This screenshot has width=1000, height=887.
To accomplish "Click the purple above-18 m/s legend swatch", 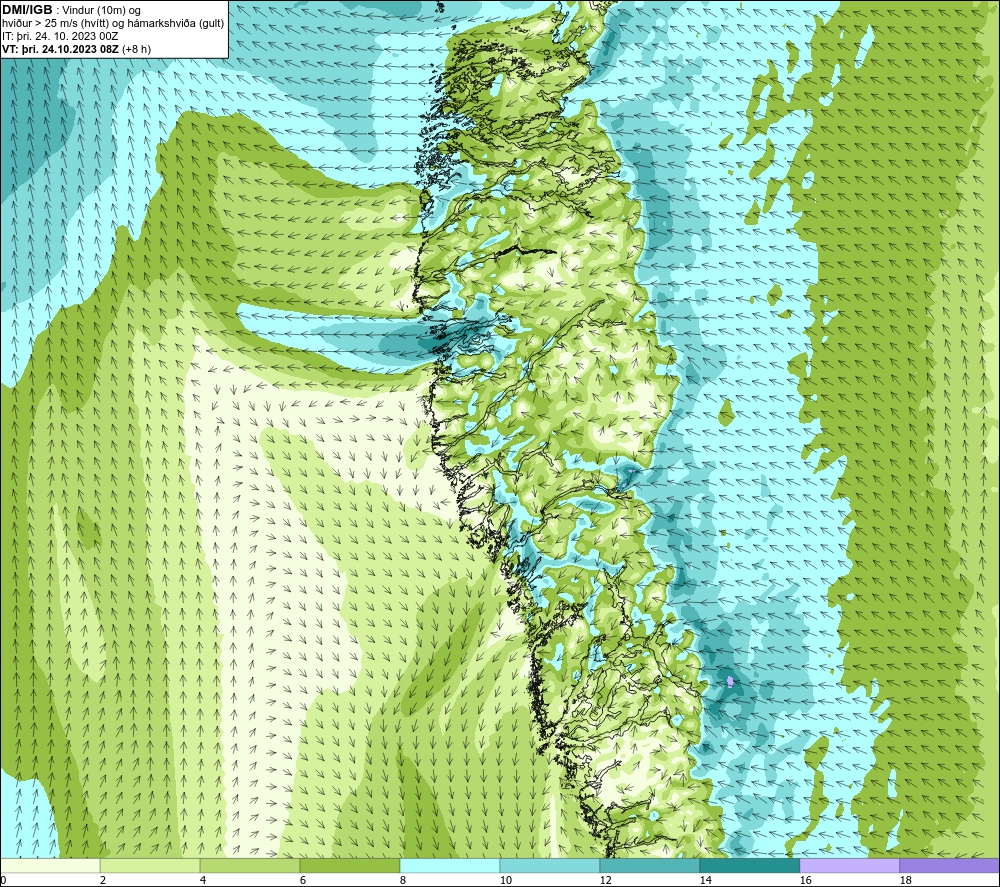I will [x=950, y=865].
